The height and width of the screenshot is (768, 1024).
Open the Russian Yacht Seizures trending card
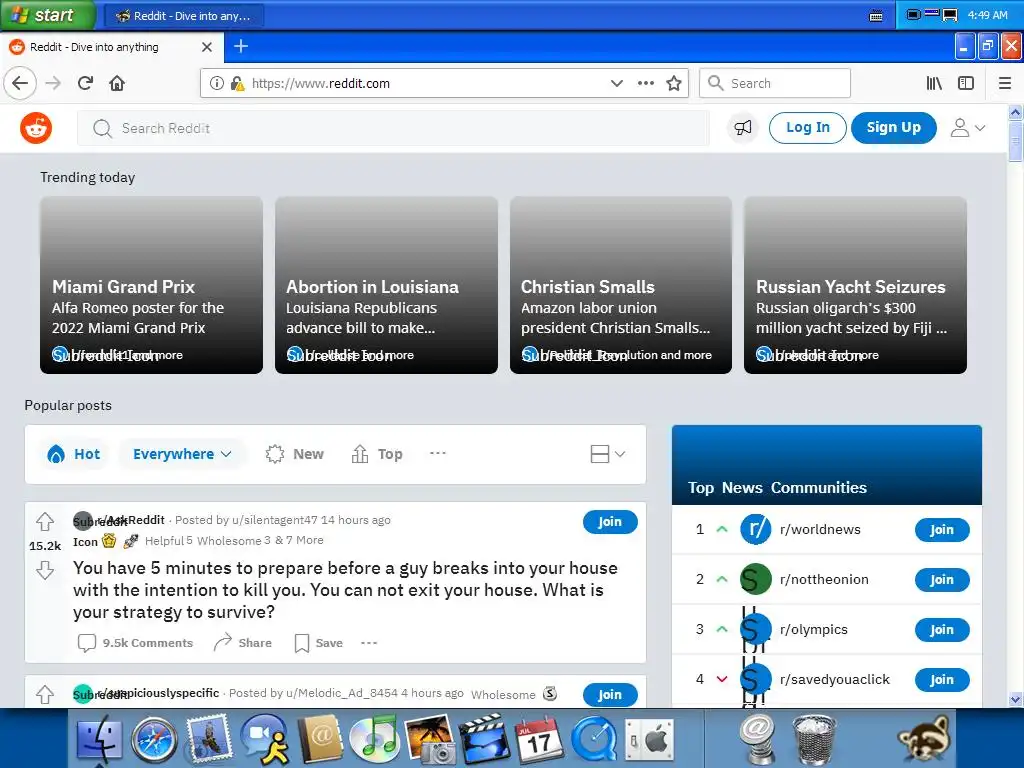click(856, 285)
